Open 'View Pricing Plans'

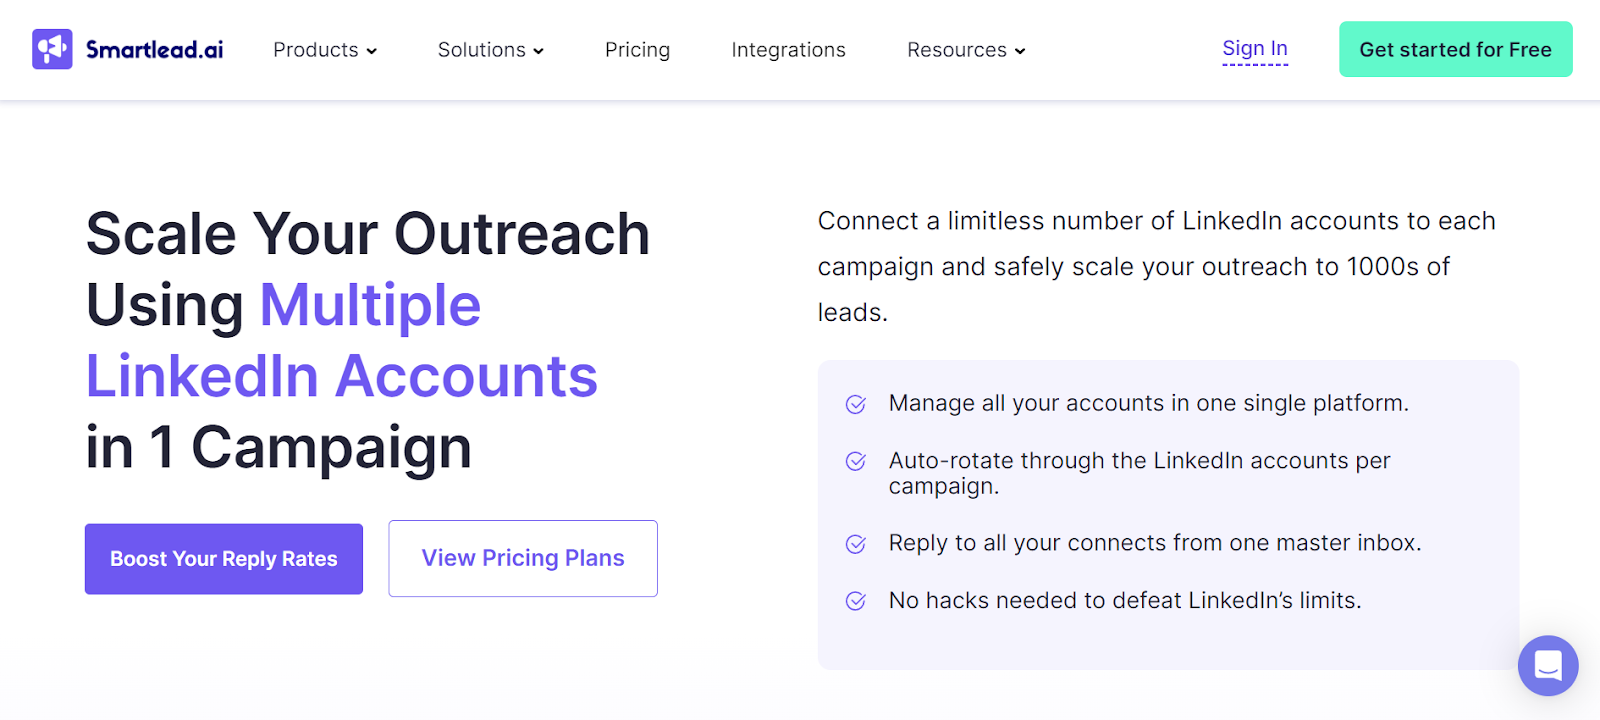(x=522, y=558)
